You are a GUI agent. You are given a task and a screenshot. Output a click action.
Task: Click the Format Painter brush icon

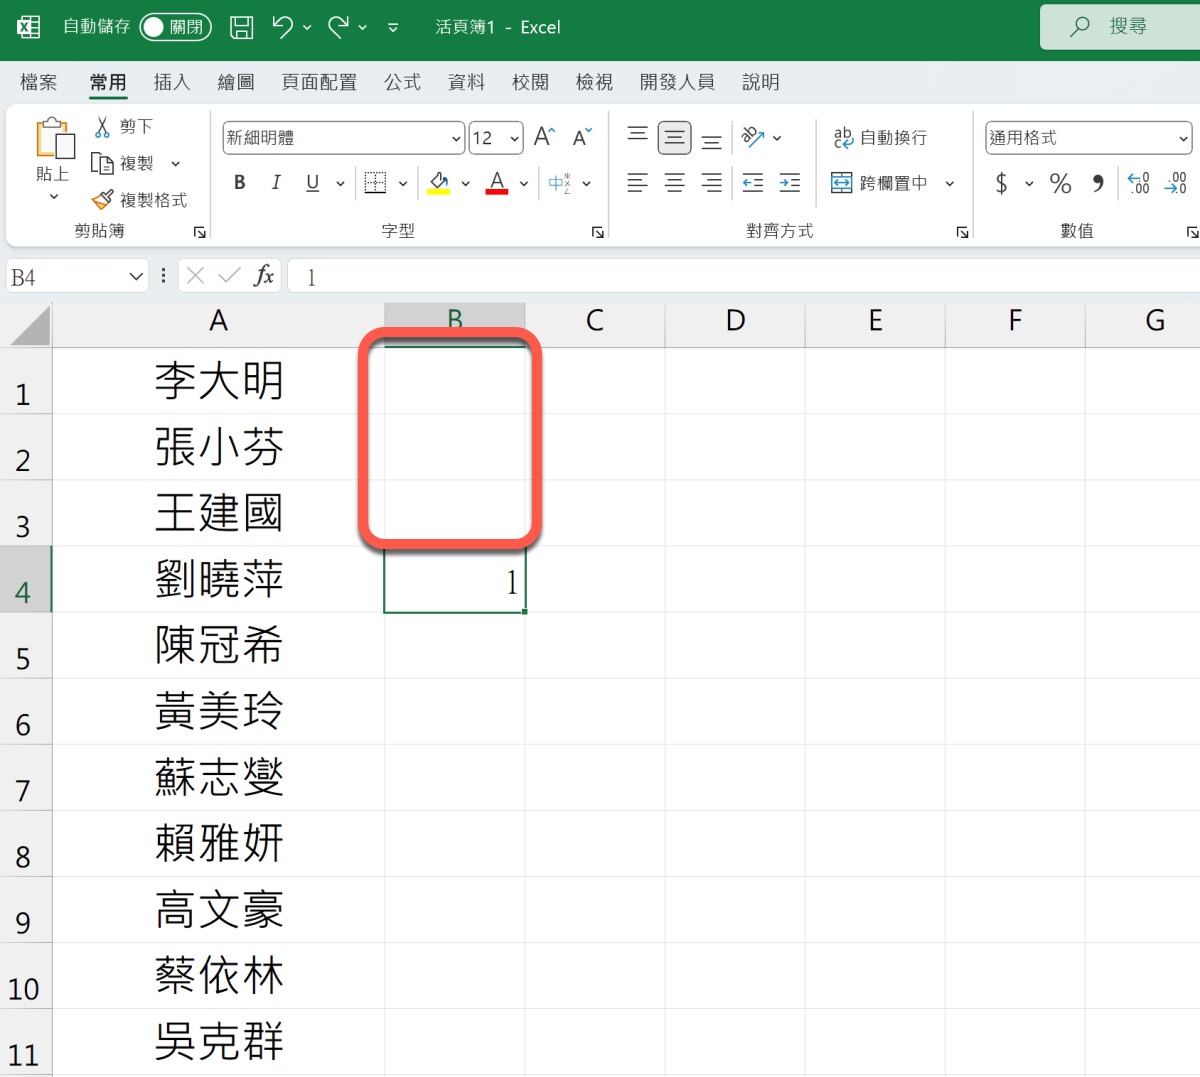click(x=102, y=200)
